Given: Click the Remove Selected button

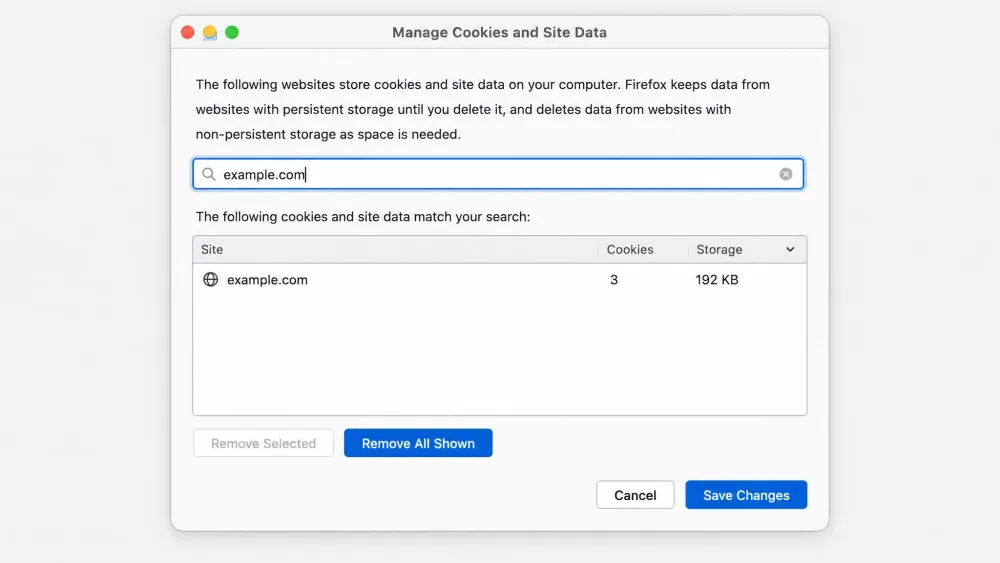Looking at the screenshot, I should click(x=263, y=443).
